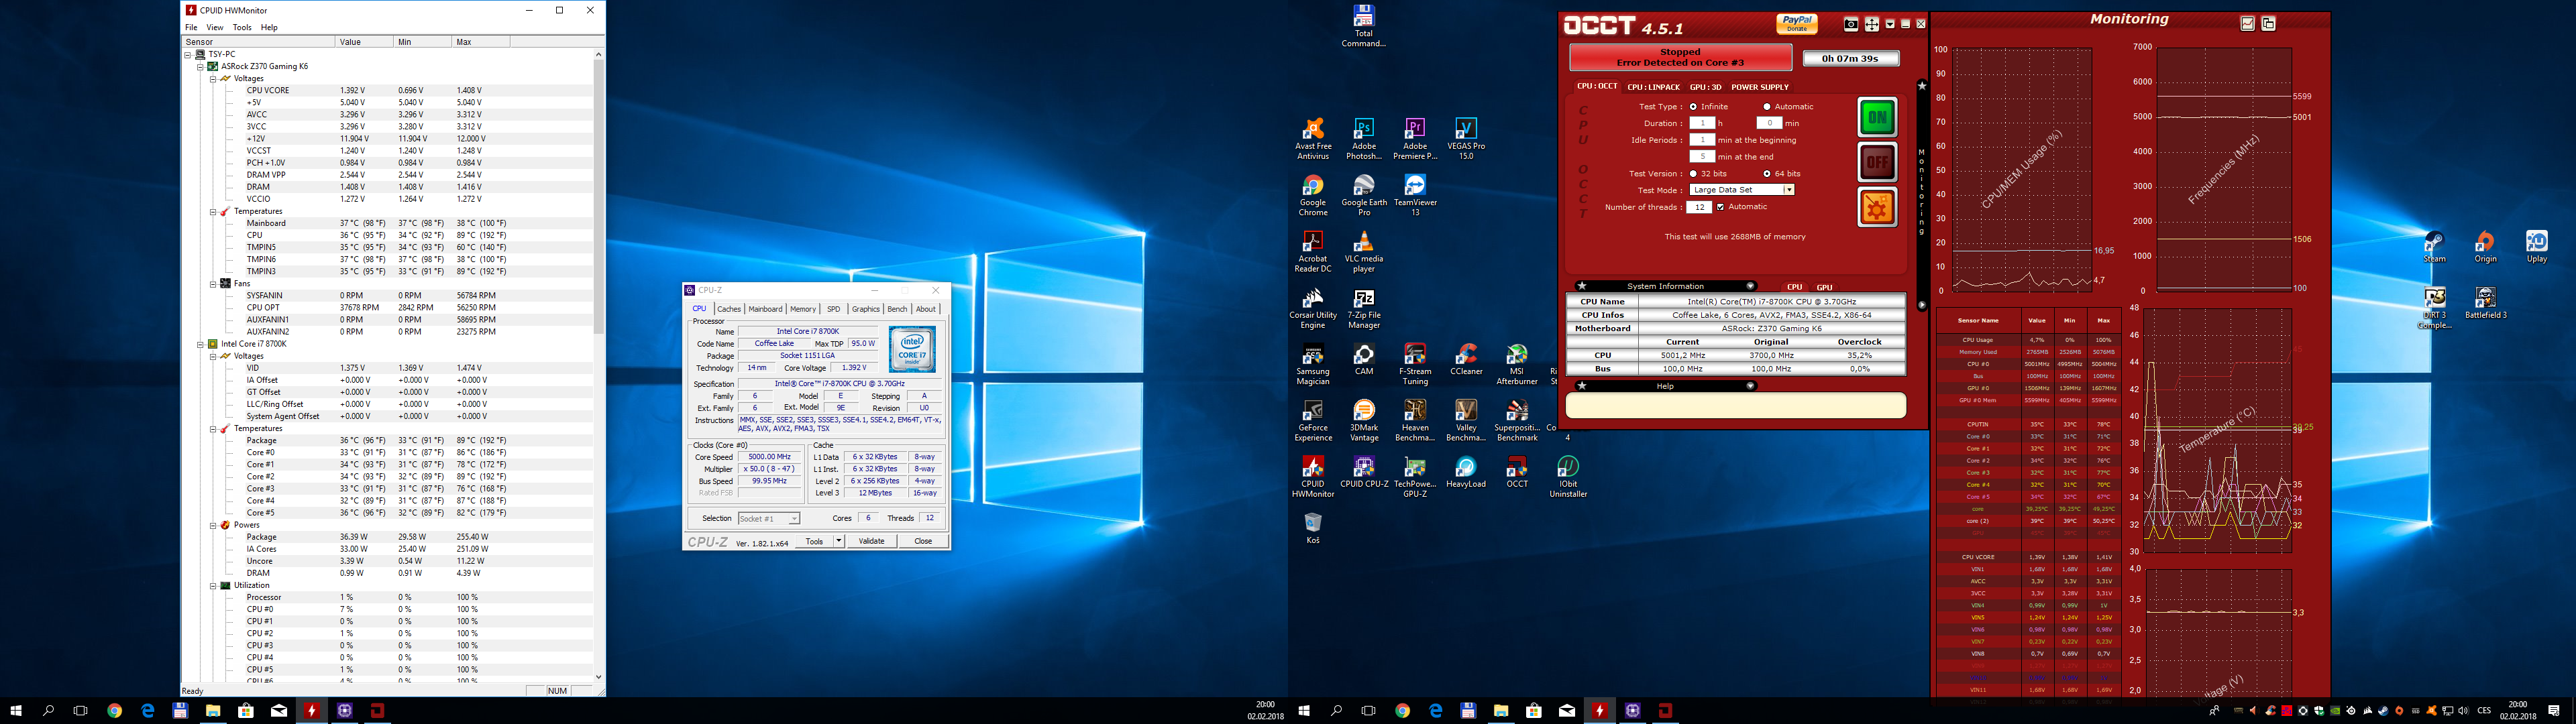The height and width of the screenshot is (724, 2576).
Task: Click the Validate button in CPU-Z
Action: [x=871, y=541]
